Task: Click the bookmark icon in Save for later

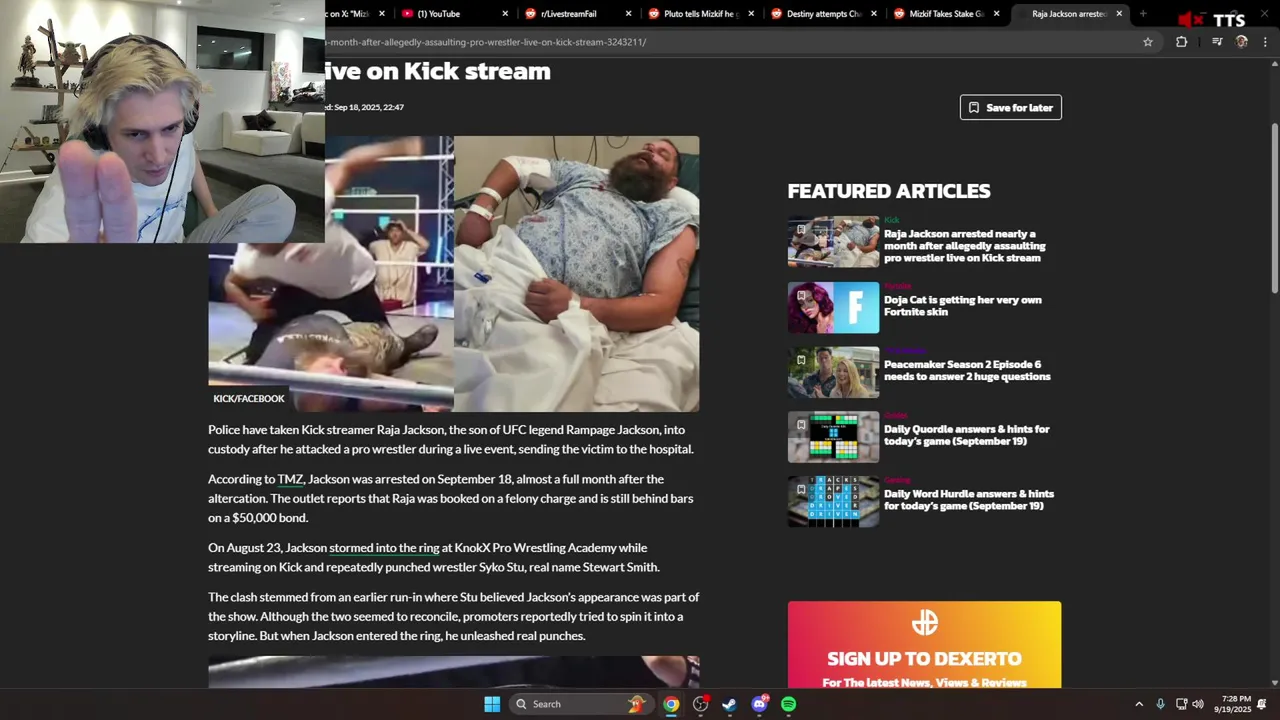Action: click(x=974, y=107)
